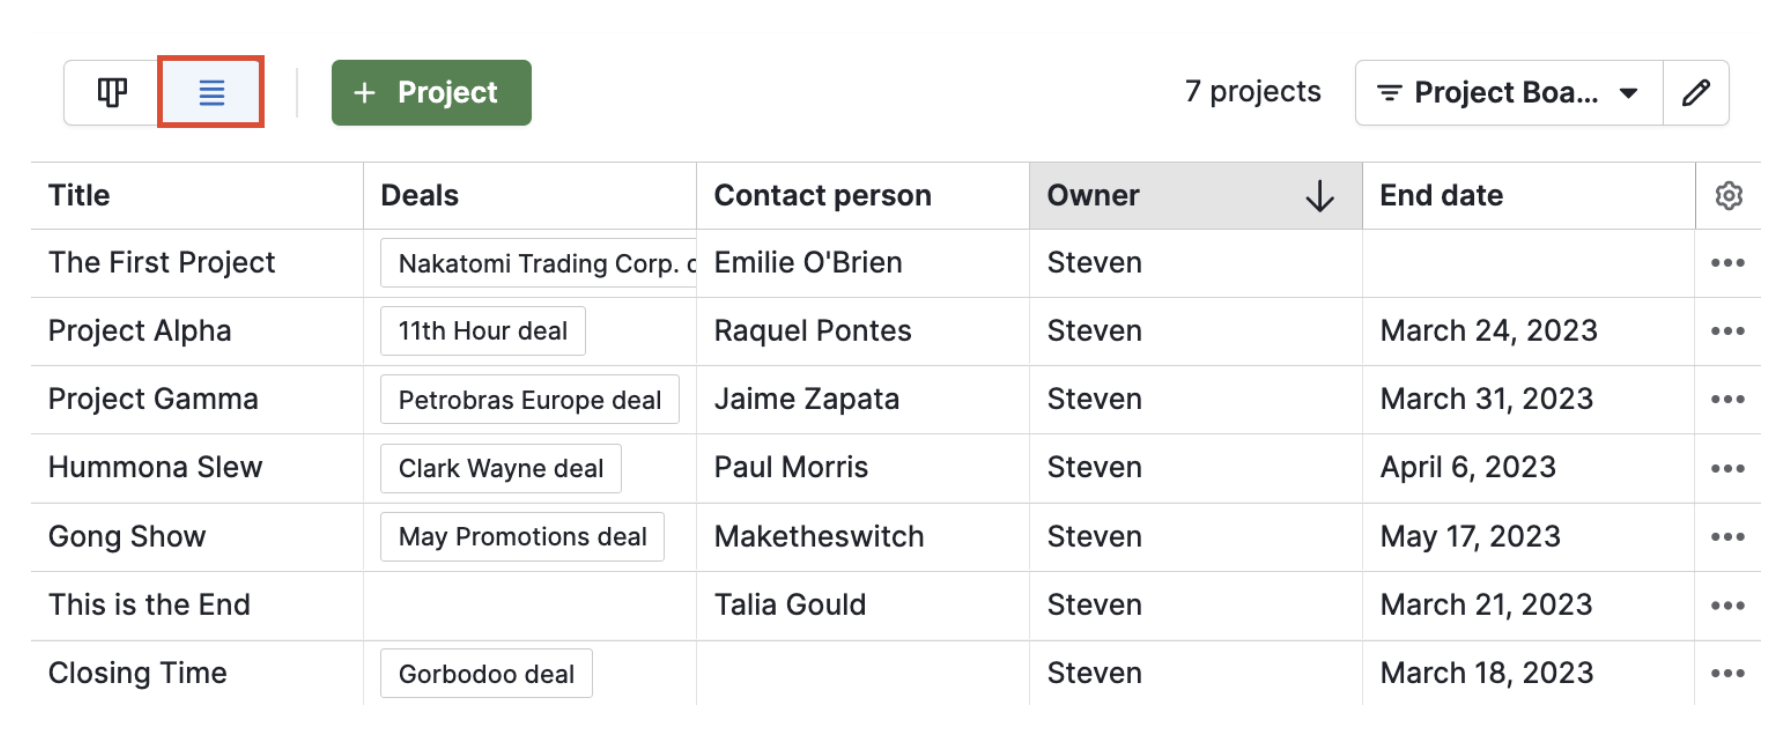Click the Owner sort descending arrow
The image size is (1778, 730).
(x=1319, y=196)
